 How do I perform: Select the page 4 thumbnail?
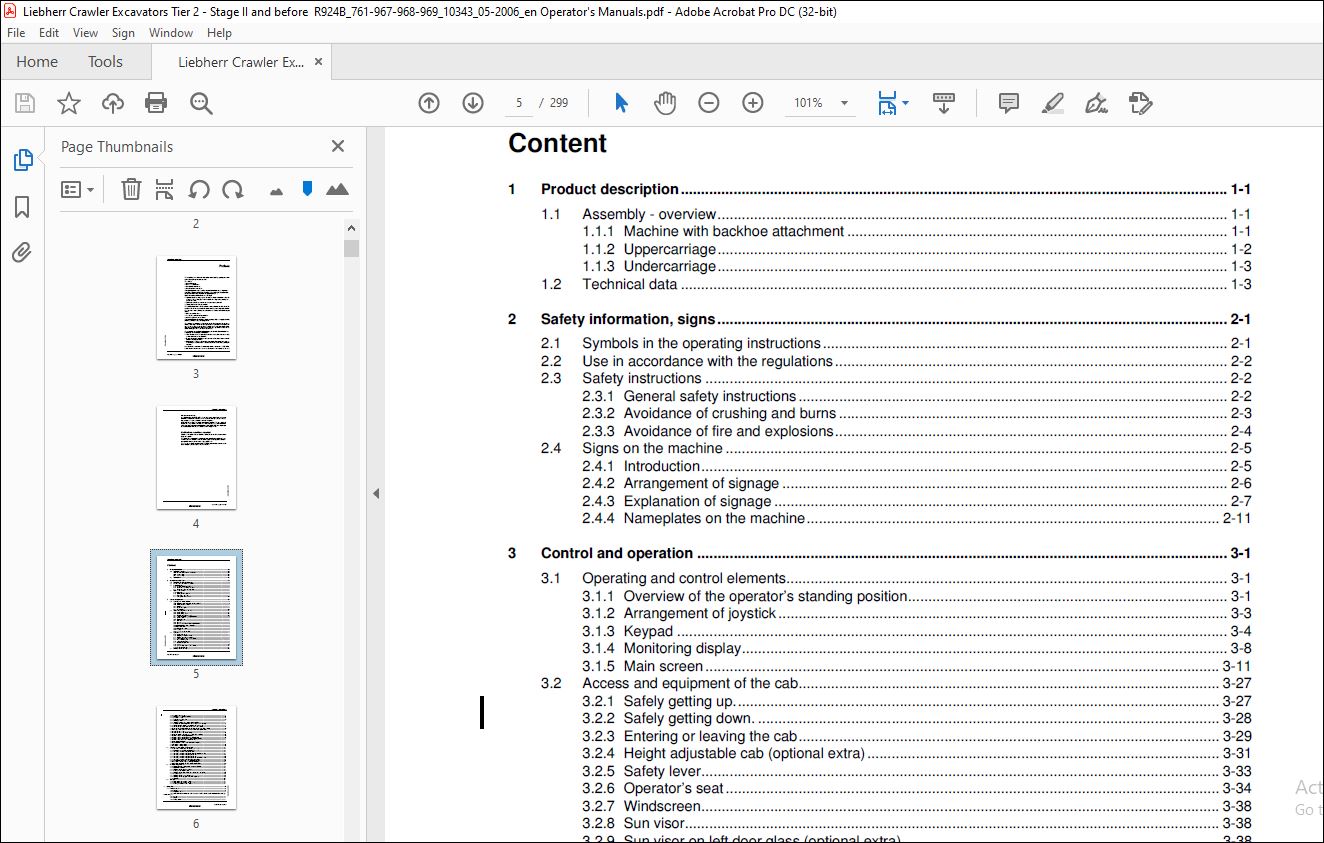click(x=196, y=457)
